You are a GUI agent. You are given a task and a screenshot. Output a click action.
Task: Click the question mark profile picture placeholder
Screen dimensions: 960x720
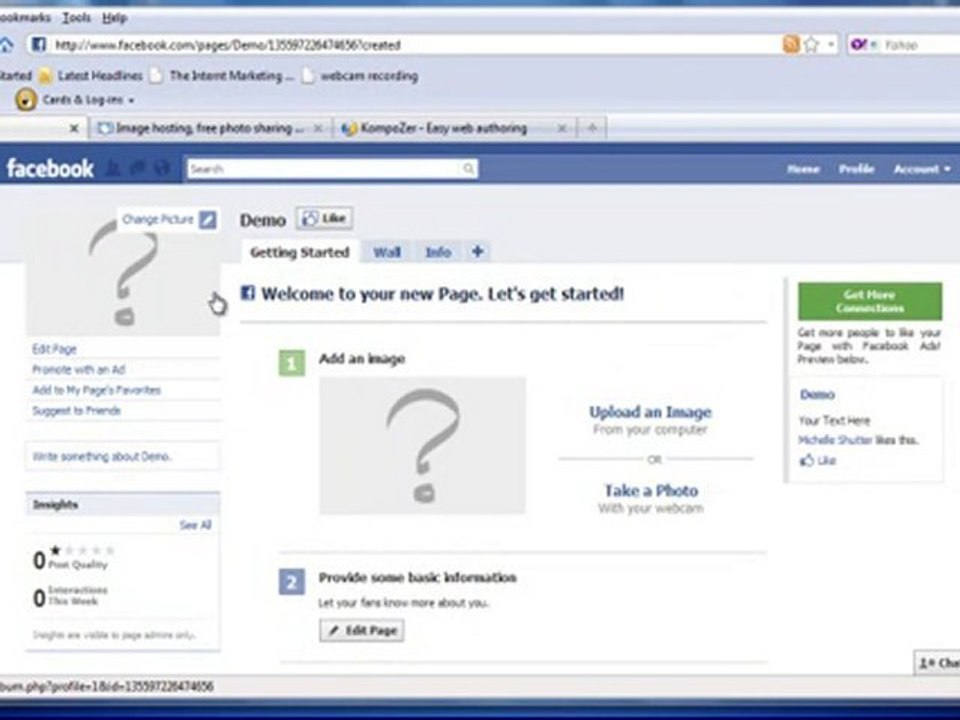click(123, 274)
